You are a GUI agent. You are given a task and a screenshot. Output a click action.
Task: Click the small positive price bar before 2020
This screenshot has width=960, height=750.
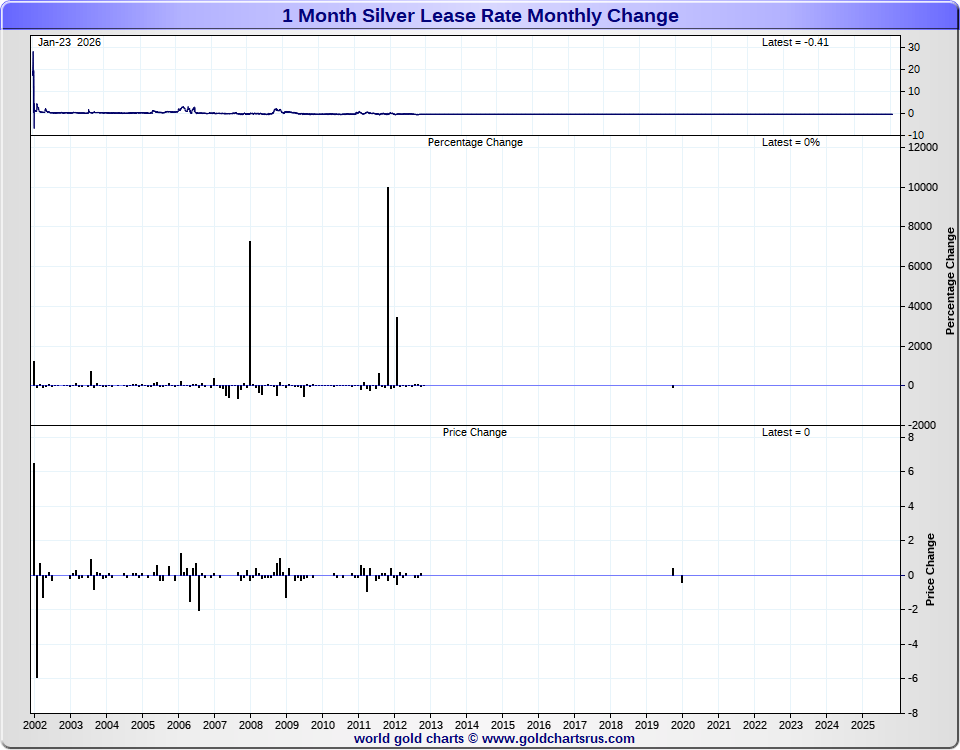click(673, 571)
